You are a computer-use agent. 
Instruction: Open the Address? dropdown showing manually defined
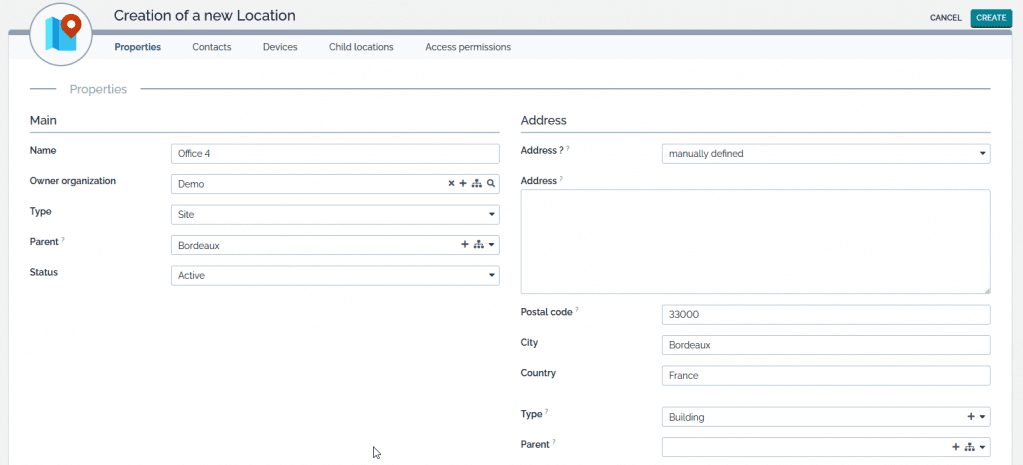(826, 154)
